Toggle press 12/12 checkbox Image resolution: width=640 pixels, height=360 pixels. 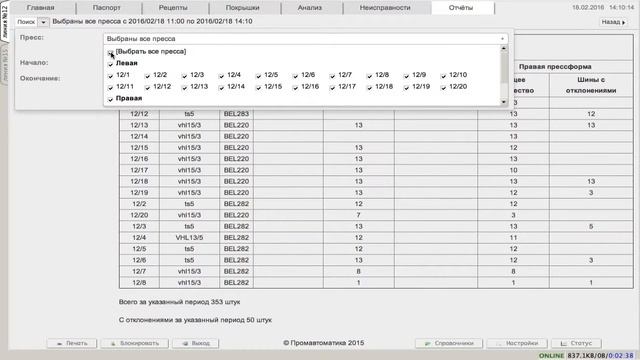[147, 88]
